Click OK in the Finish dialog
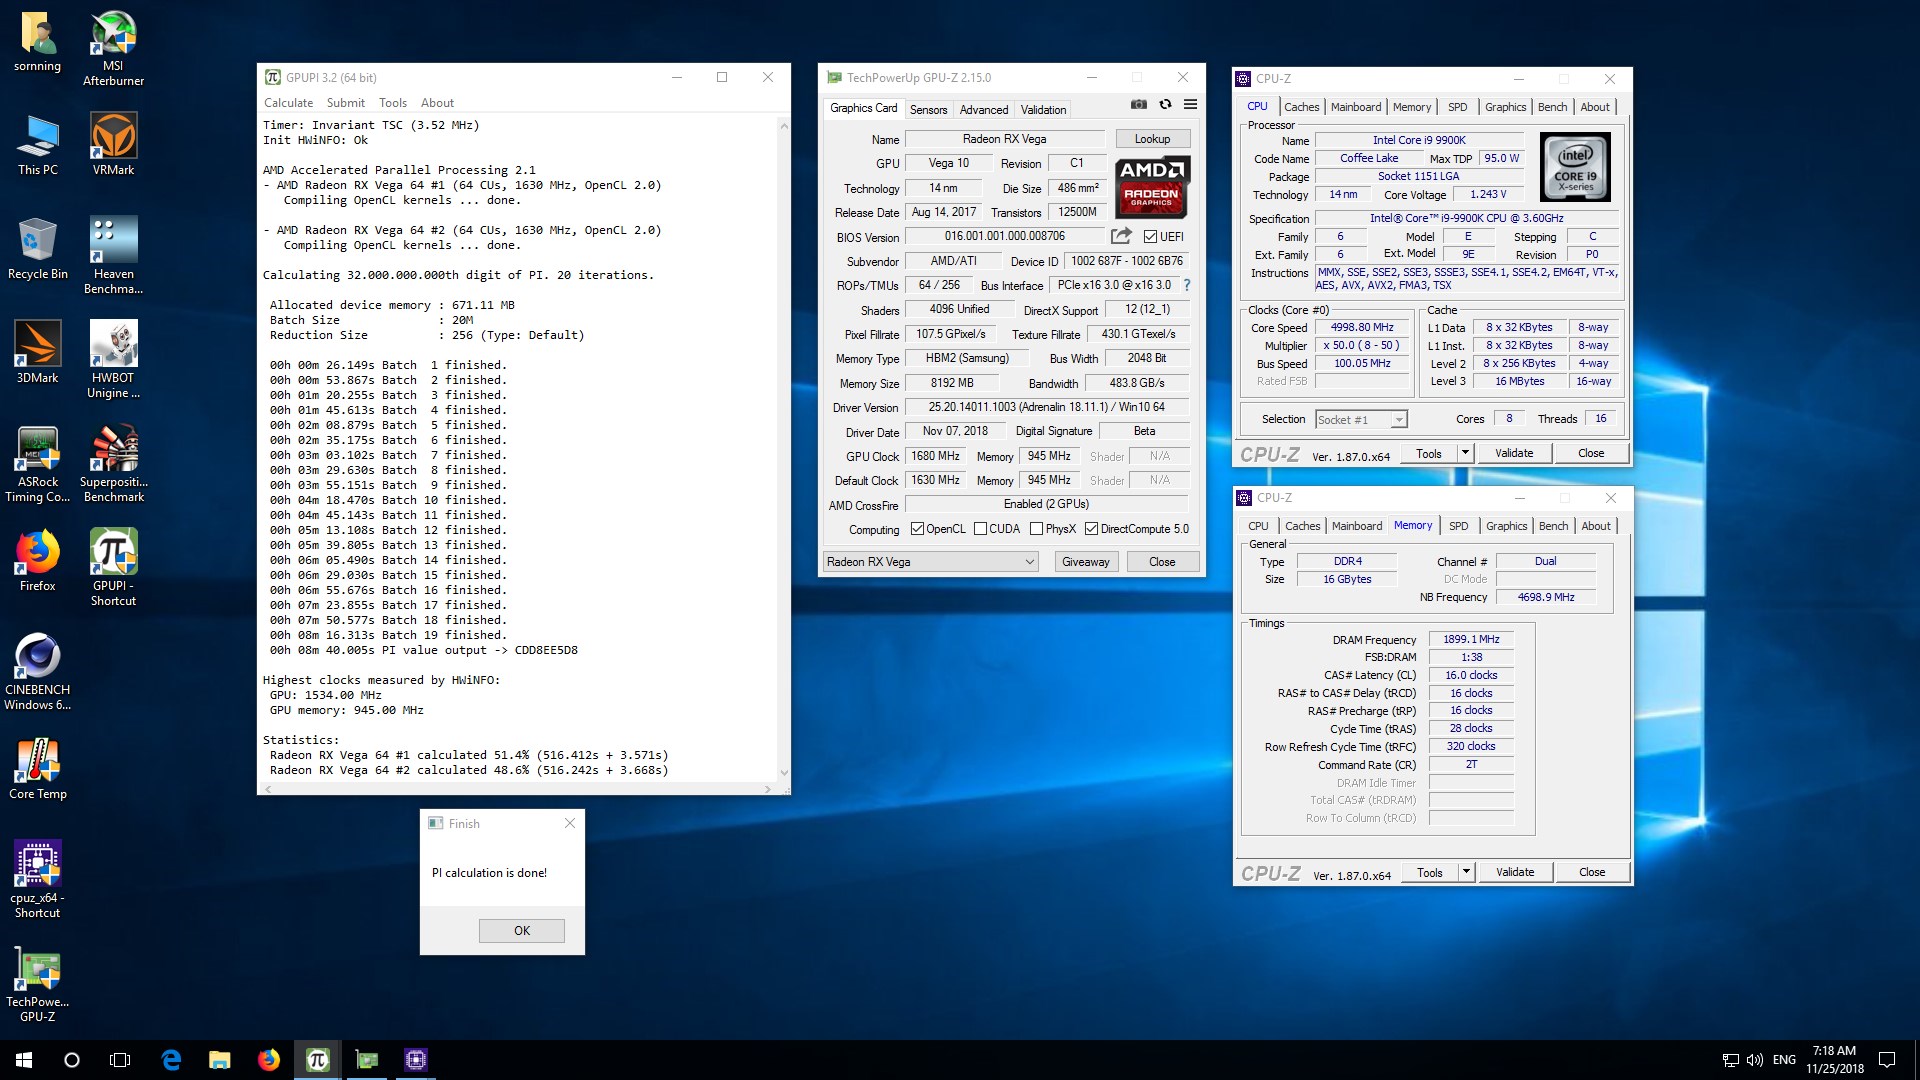The image size is (1920, 1080). 522,931
